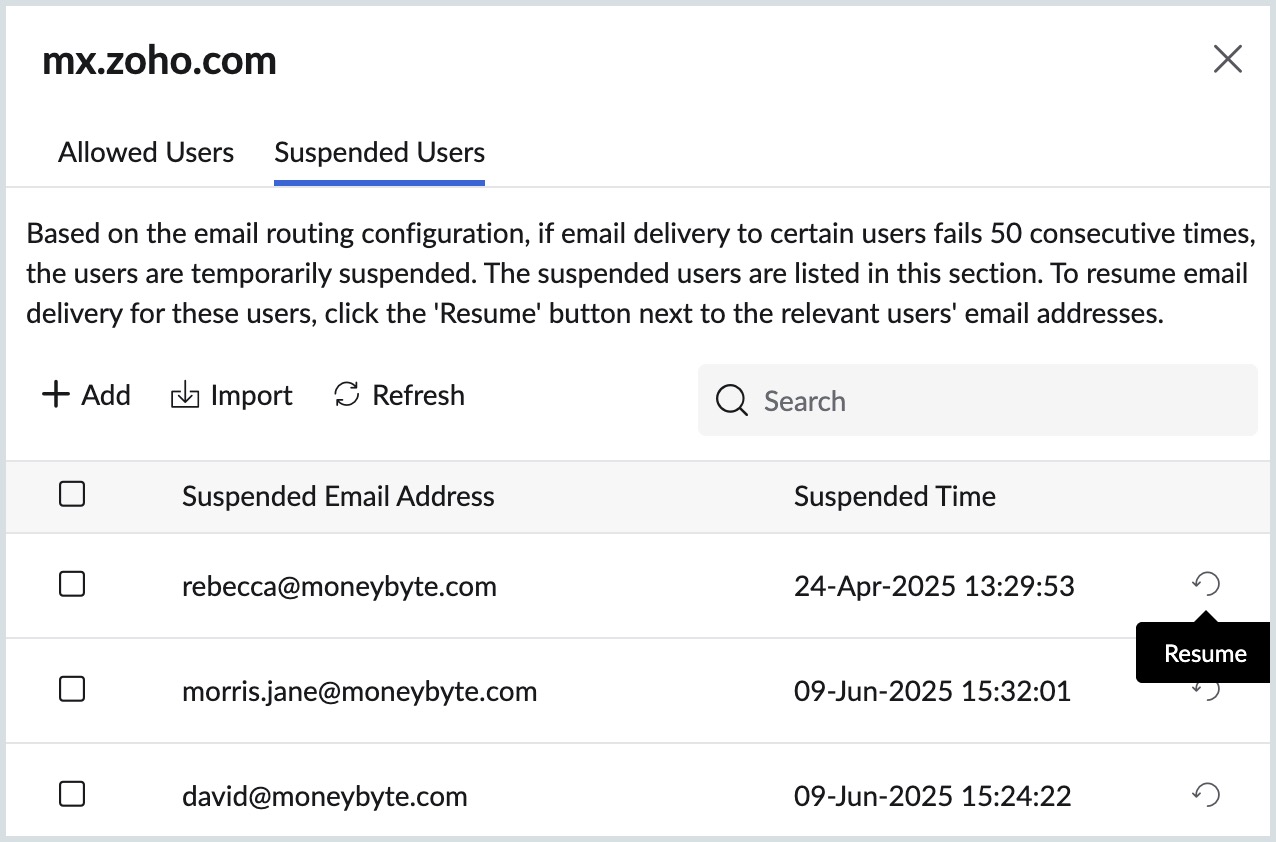The width and height of the screenshot is (1276, 842).
Task: Click the morris.jane@moneybyte.com email entry
Action: (359, 691)
